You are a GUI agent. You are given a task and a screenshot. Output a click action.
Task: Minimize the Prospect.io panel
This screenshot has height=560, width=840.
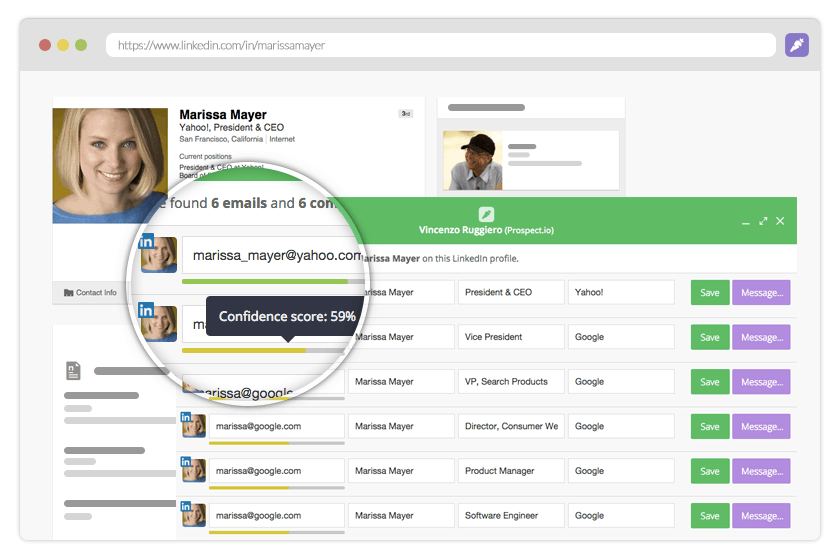pyautogui.click(x=745, y=222)
